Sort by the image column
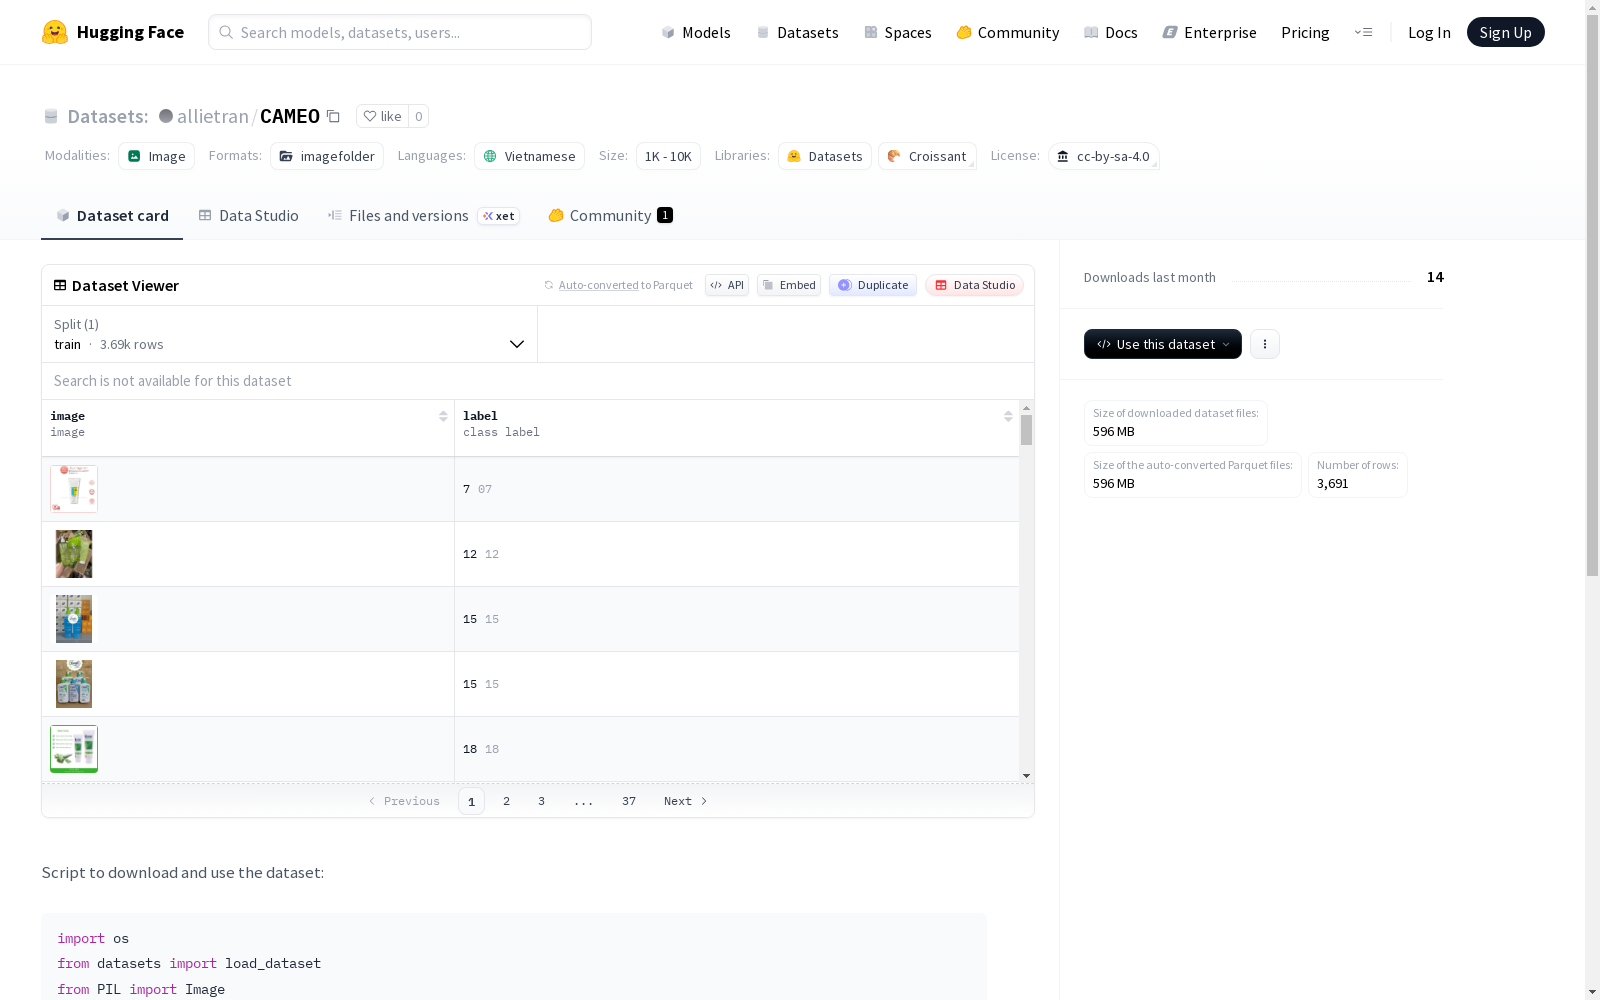This screenshot has width=1600, height=1000. pos(443,416)
